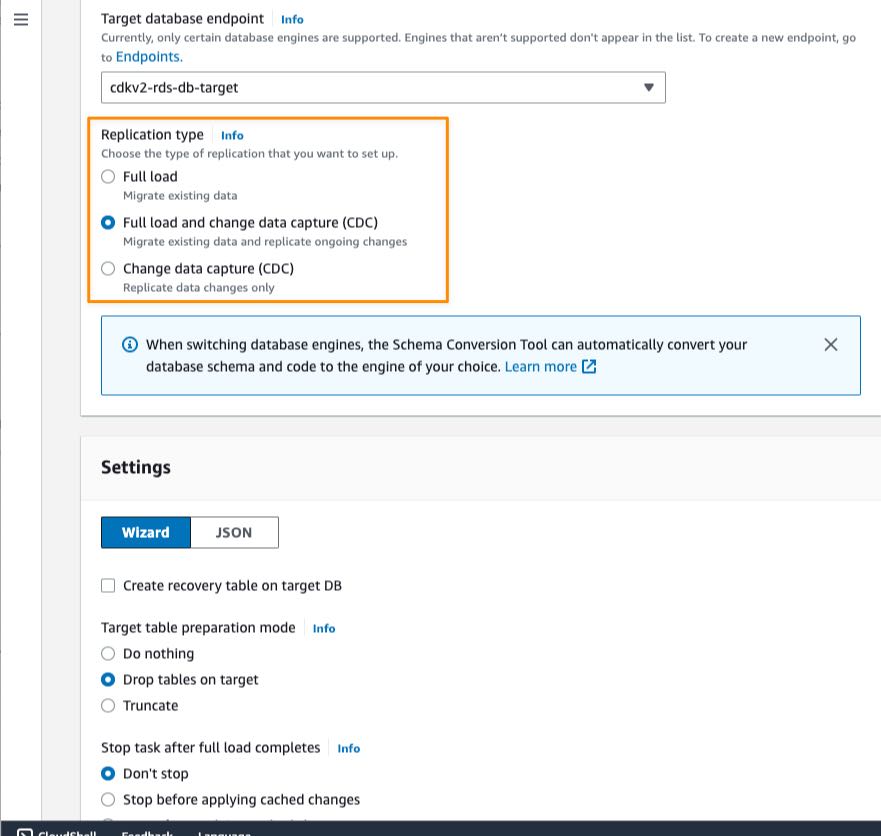Open the CloudShell icon in footer
The image size is (881, 836).
(x=25, y=832)
